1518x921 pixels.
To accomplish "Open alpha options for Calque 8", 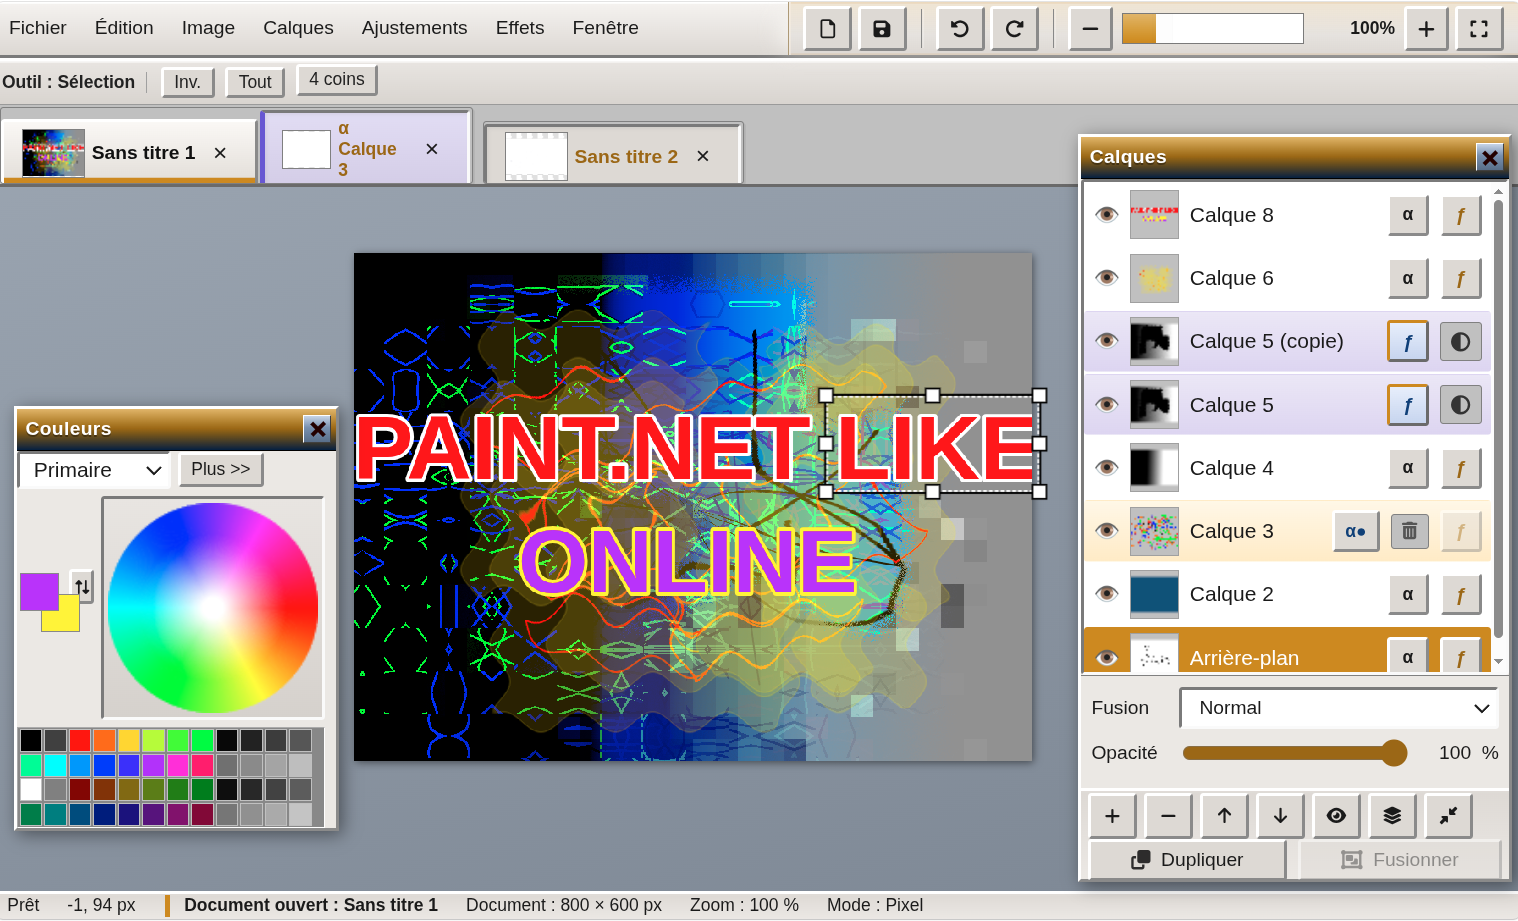I will [x=1408, y=215].
